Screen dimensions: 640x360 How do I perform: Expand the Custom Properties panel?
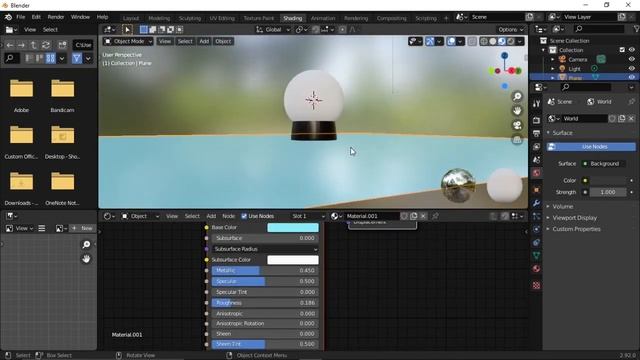(x=576, y=229)
